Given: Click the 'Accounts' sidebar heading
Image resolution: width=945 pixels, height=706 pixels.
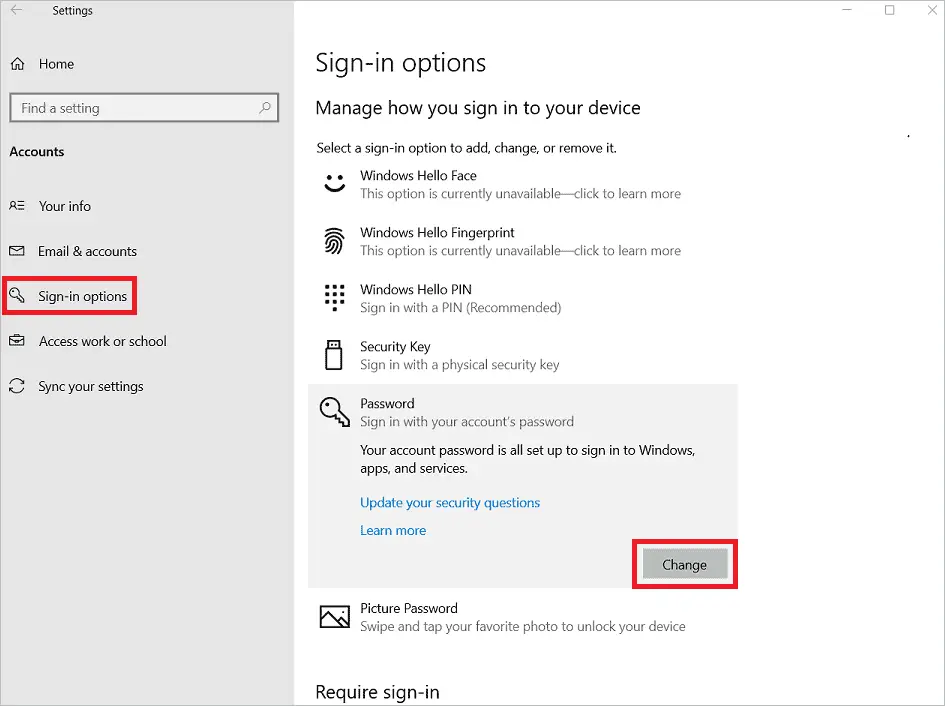Looking at the screenshot, I should (x=37, y=152).
